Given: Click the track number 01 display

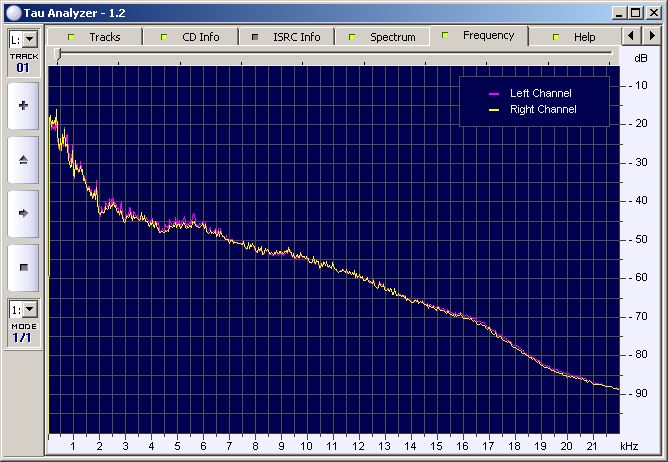Looking at the screenshot, I should click(x=23, y=68).
